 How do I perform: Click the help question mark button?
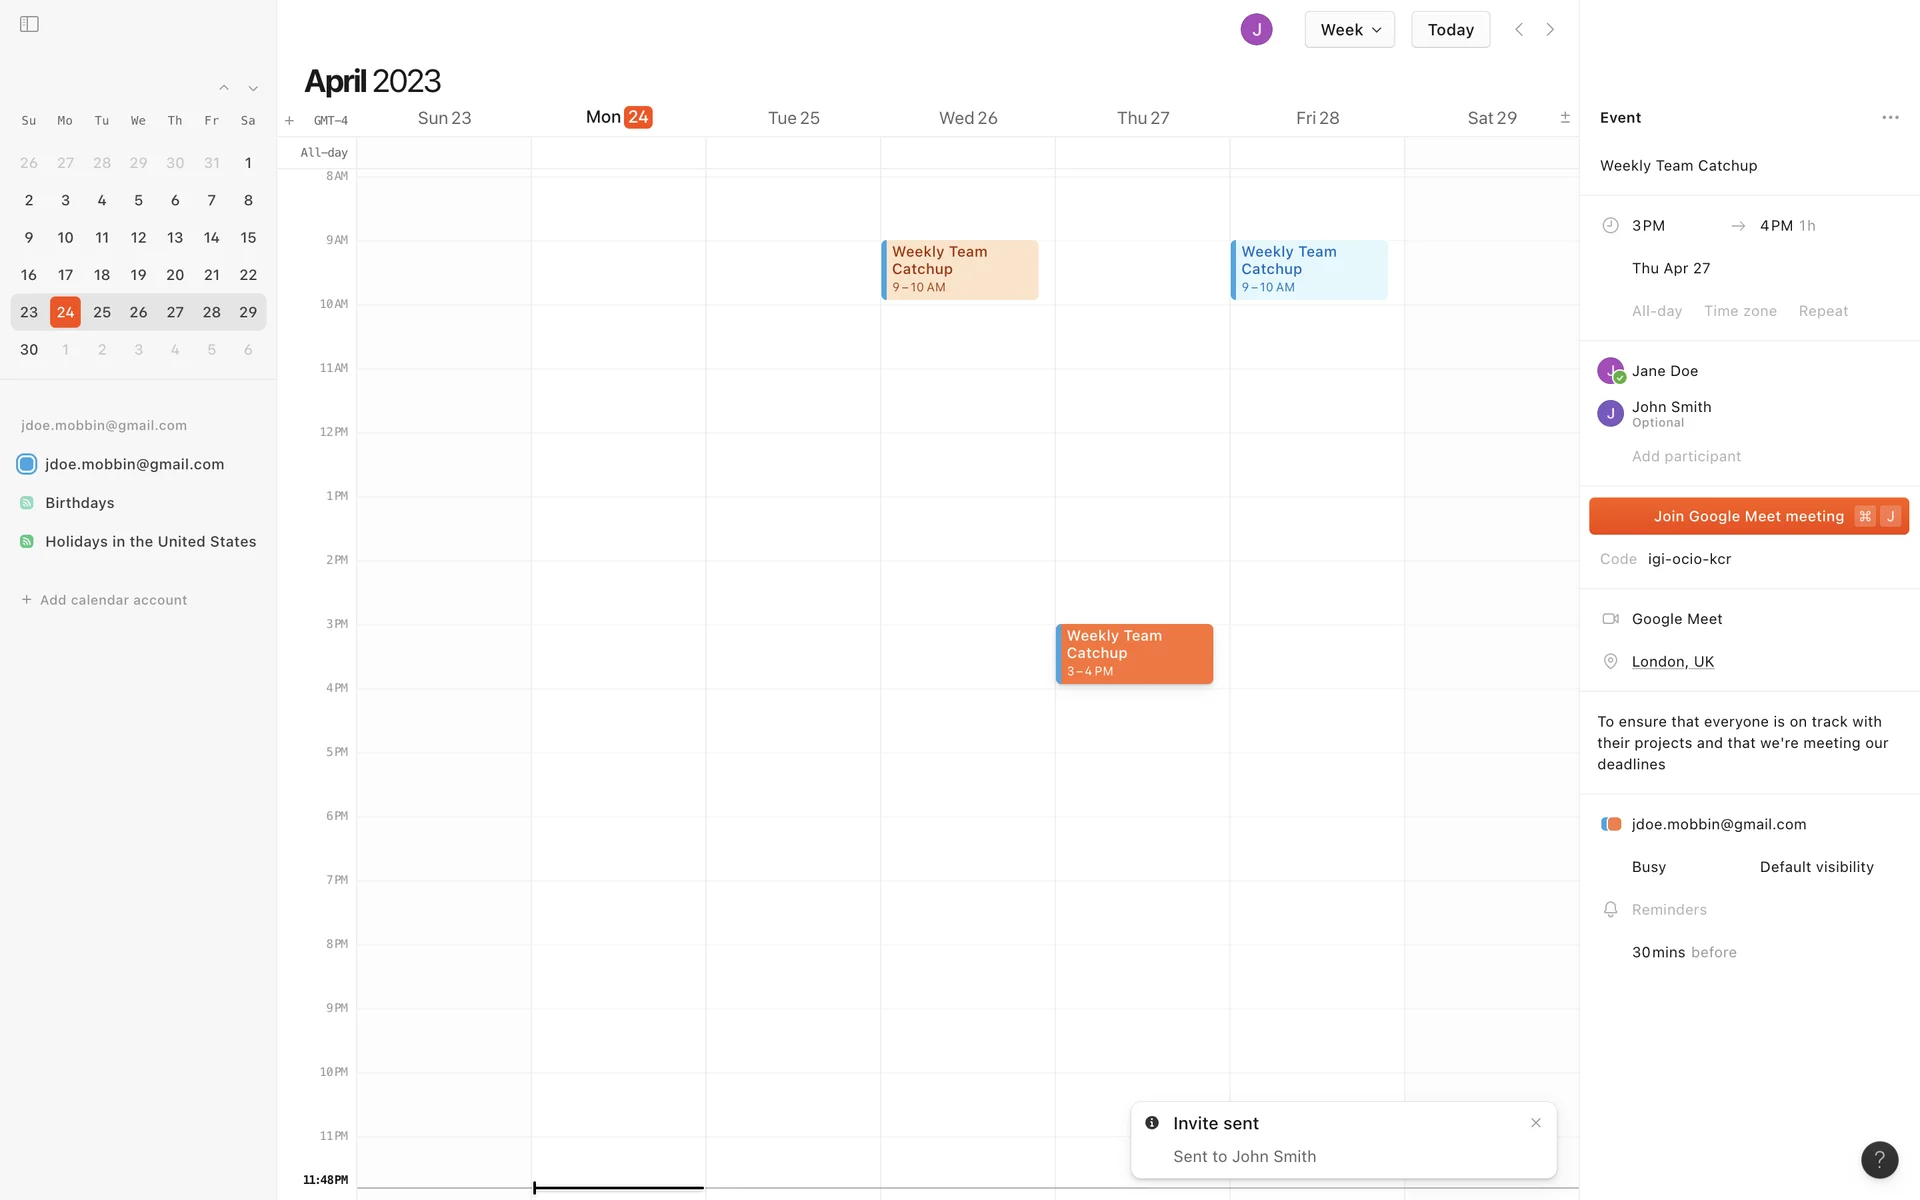(1879, 1160)
